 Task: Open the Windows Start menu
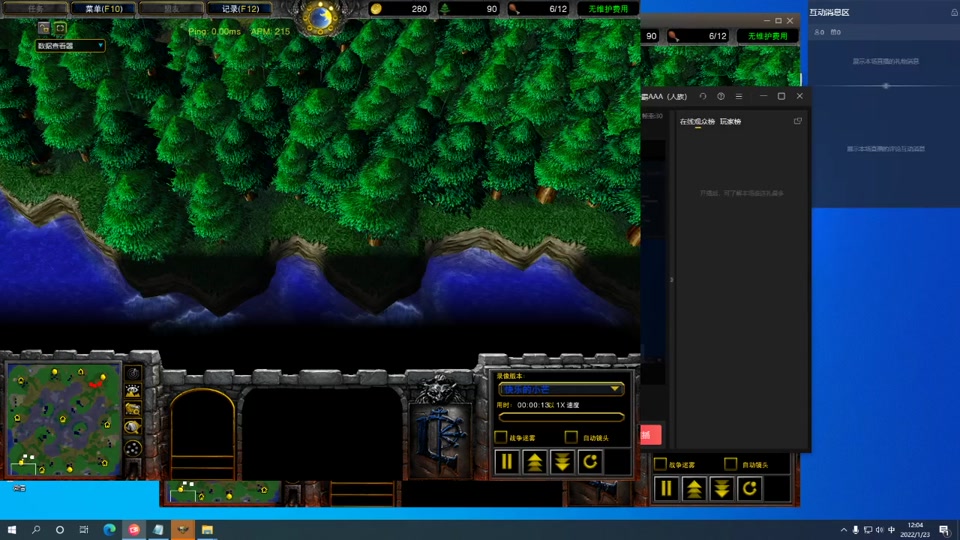12,530
